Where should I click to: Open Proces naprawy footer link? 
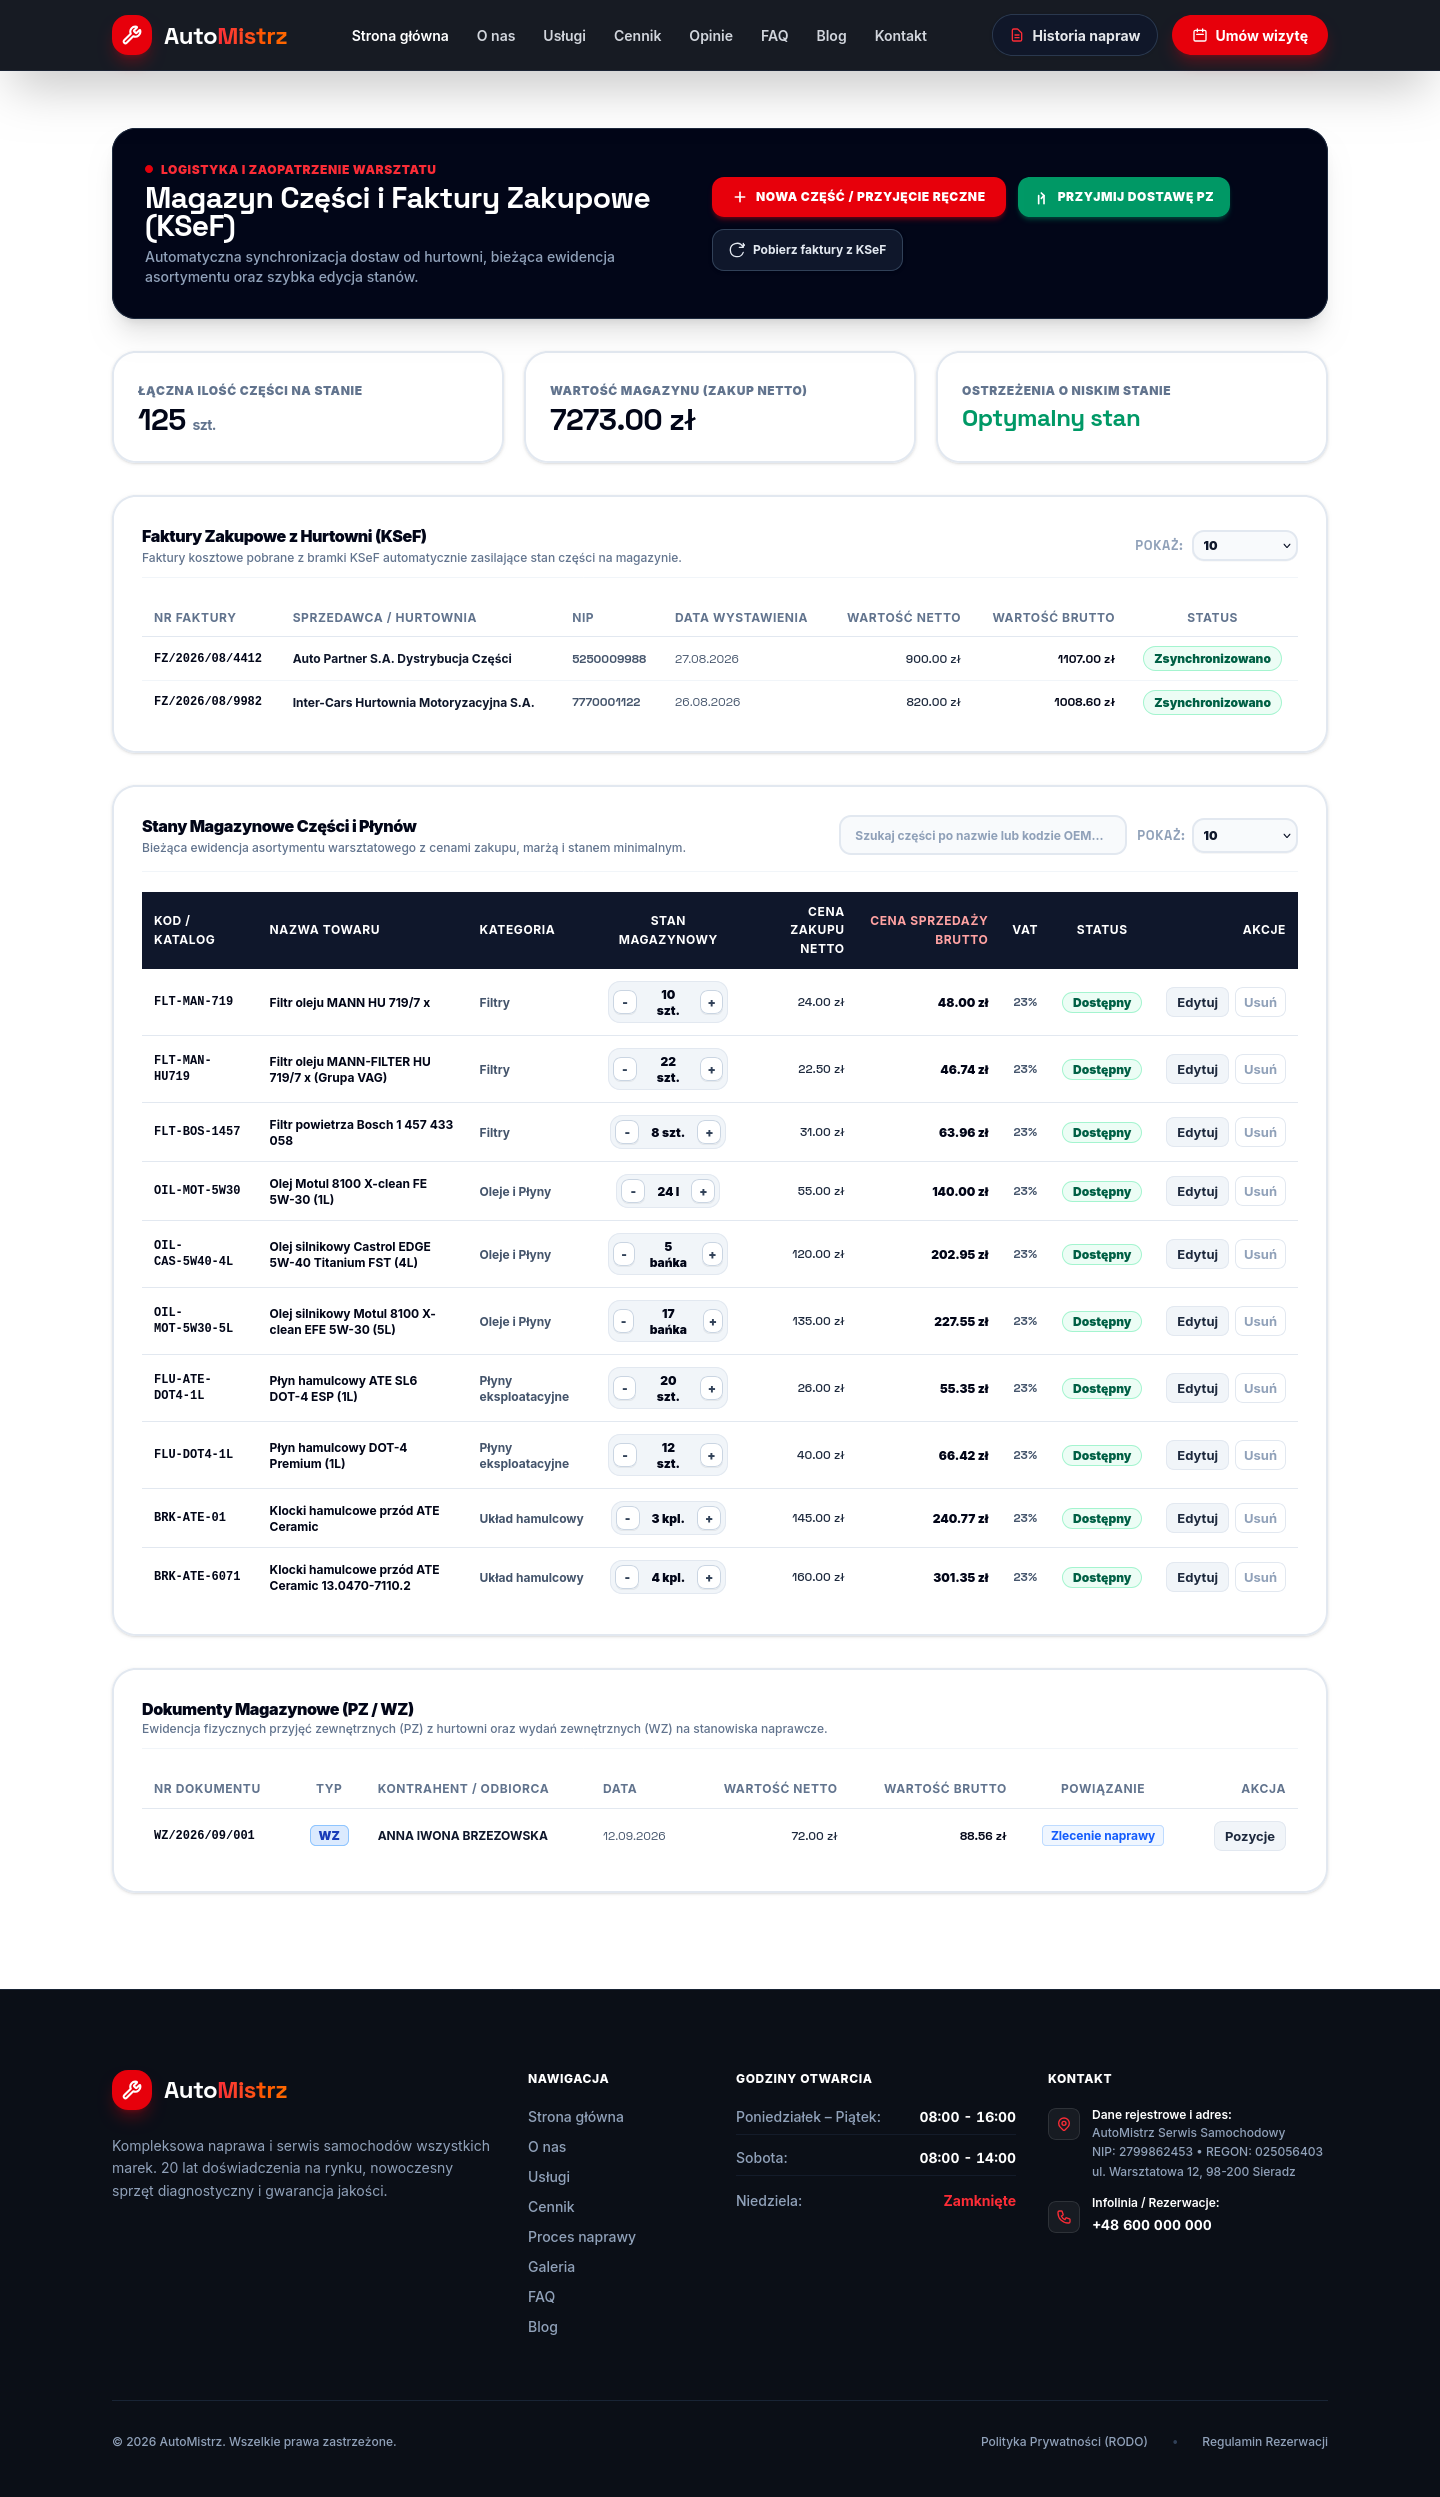coord(582,2237)
